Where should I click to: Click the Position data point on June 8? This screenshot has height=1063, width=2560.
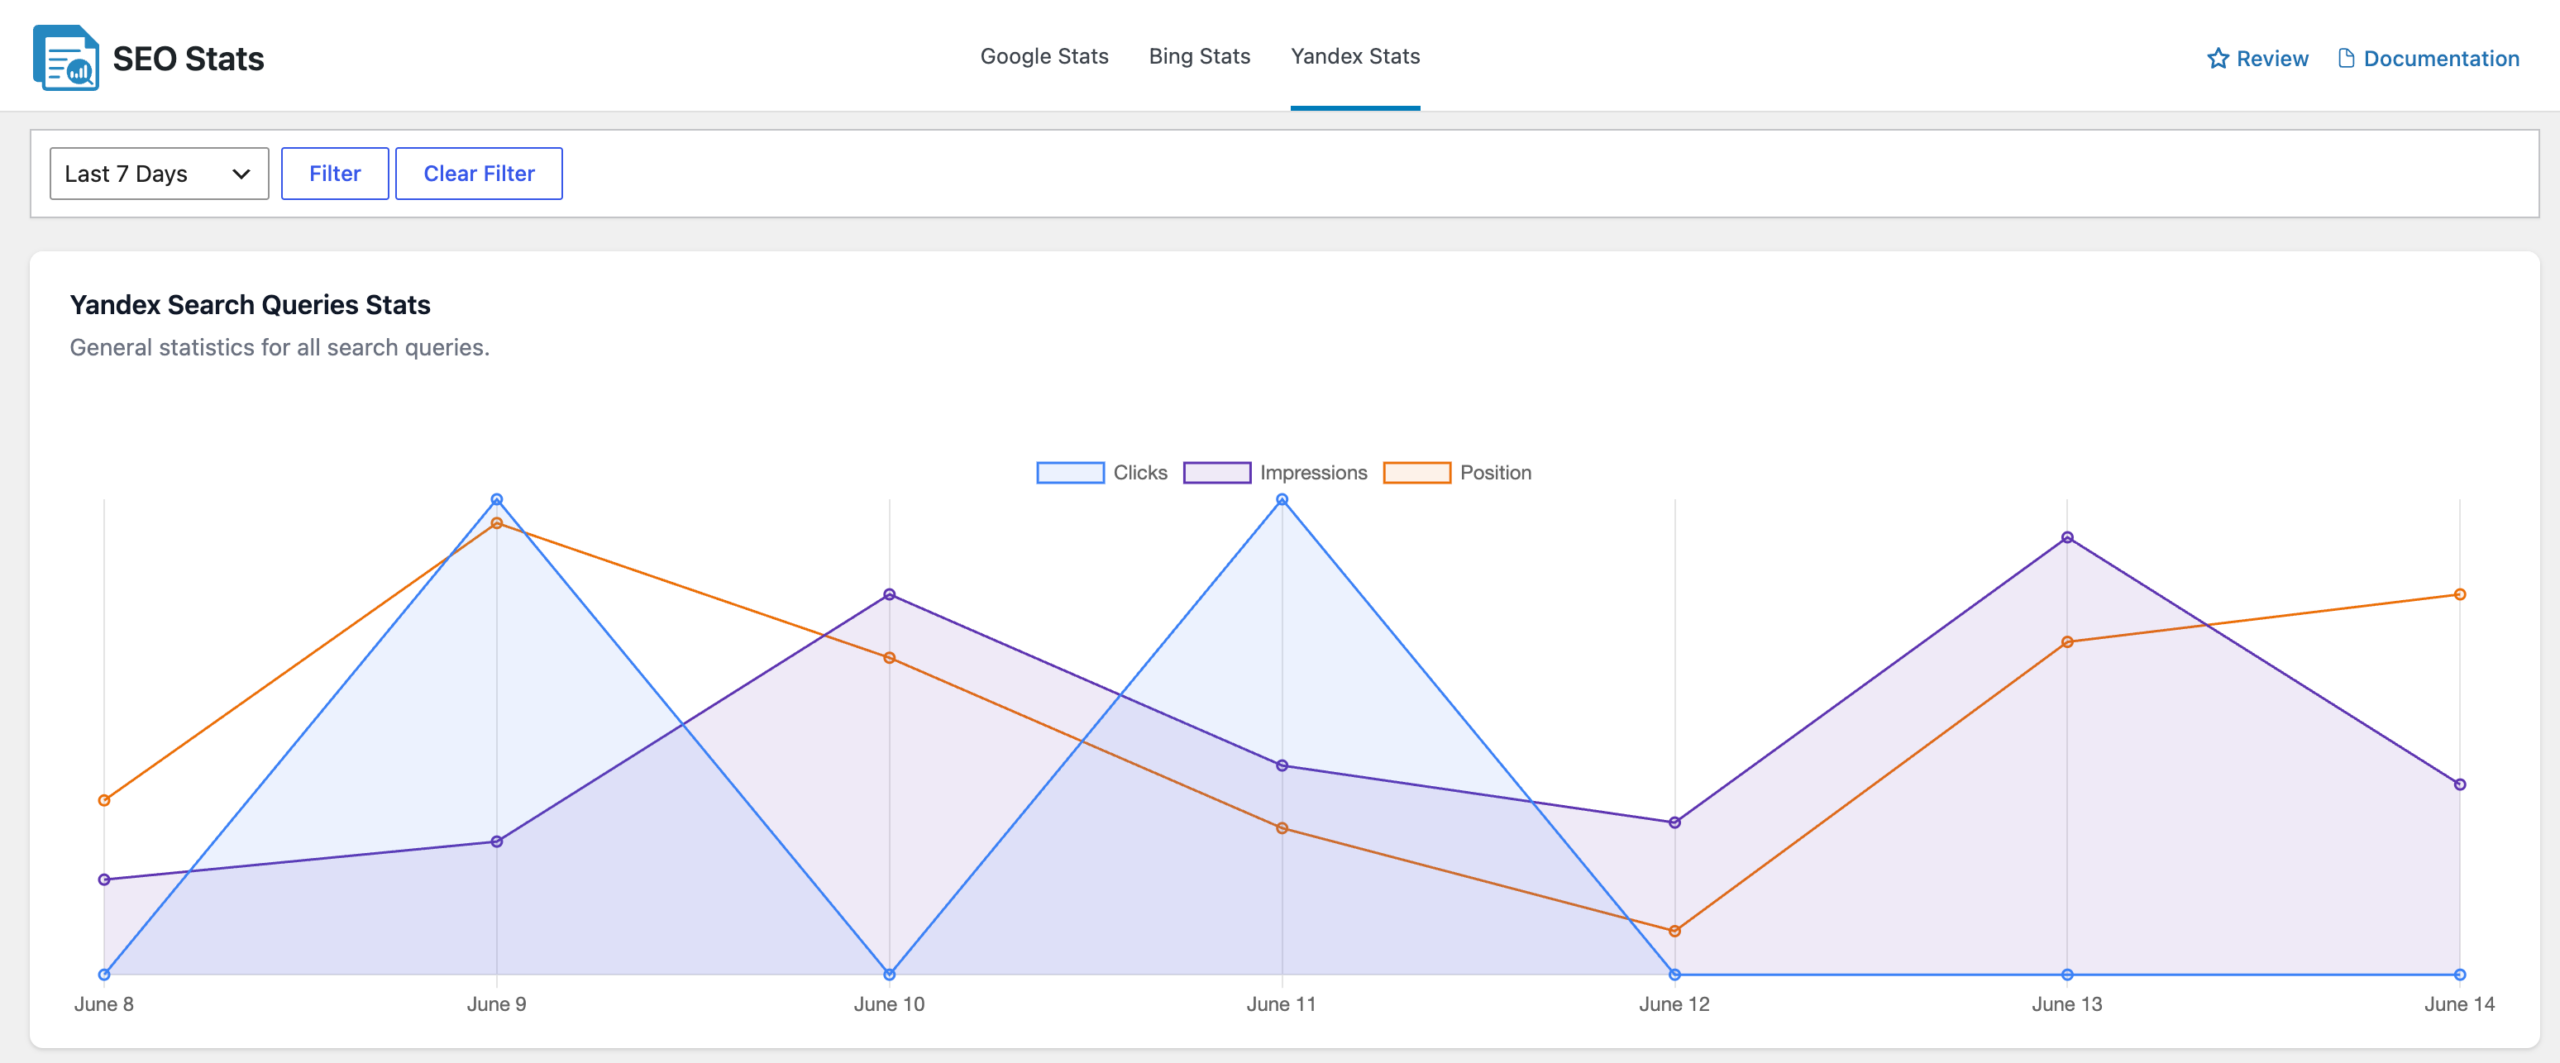[104, 800]
